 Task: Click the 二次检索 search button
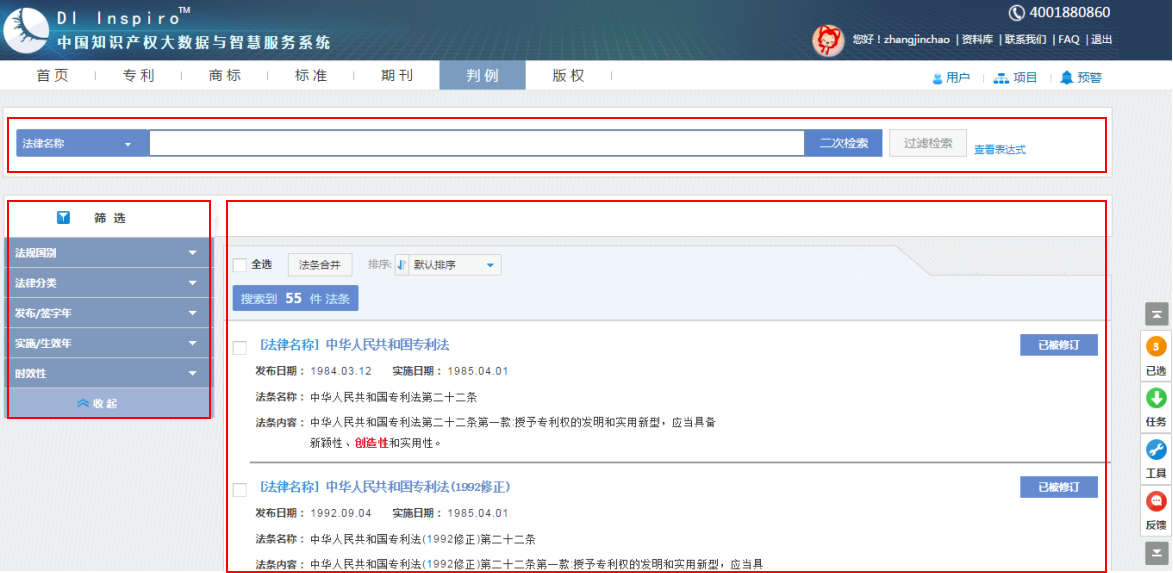tap(843, 144)
